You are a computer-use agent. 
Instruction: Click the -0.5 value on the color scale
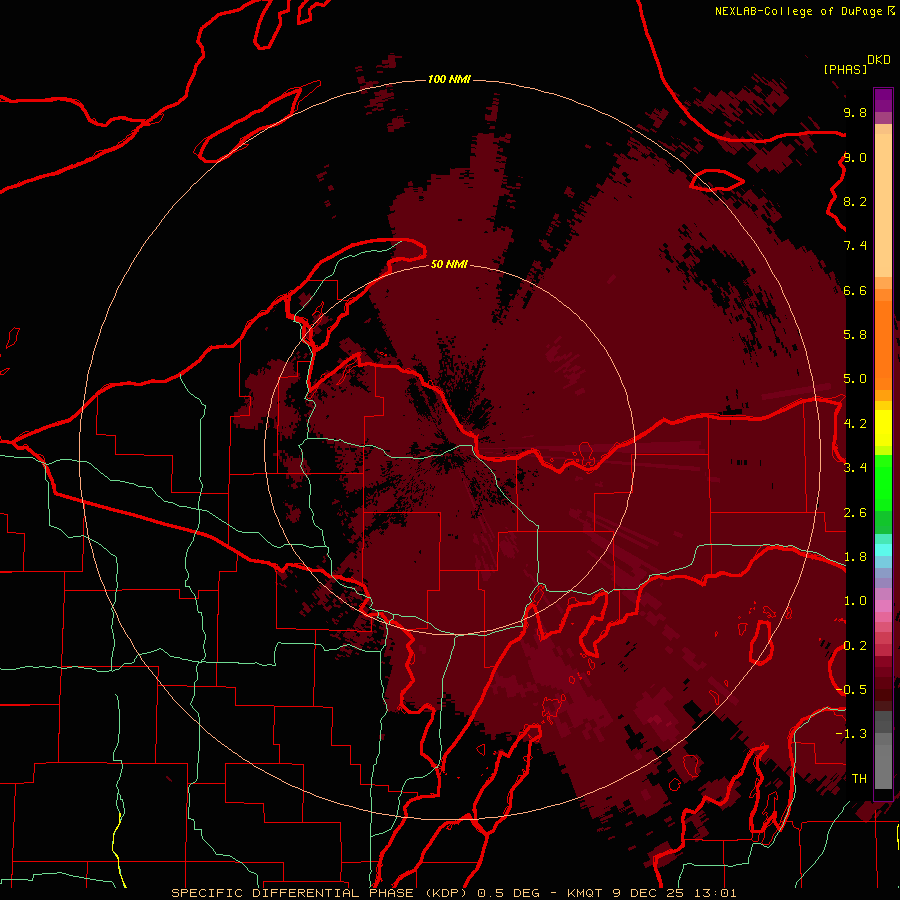click(851, 689)
